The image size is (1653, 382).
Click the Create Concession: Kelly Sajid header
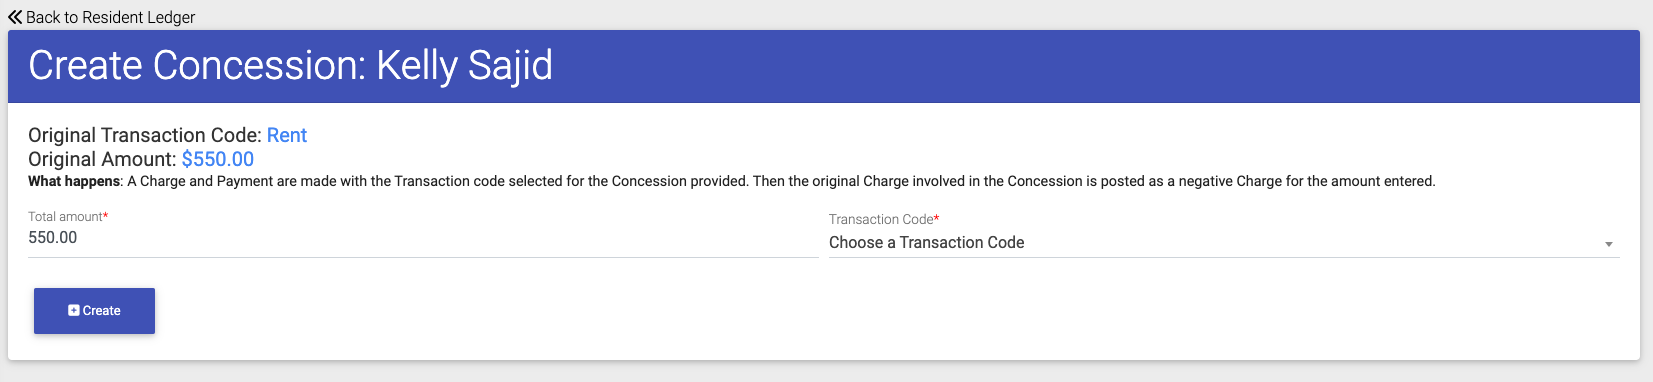pyautogui.click(x=290, y=66)
